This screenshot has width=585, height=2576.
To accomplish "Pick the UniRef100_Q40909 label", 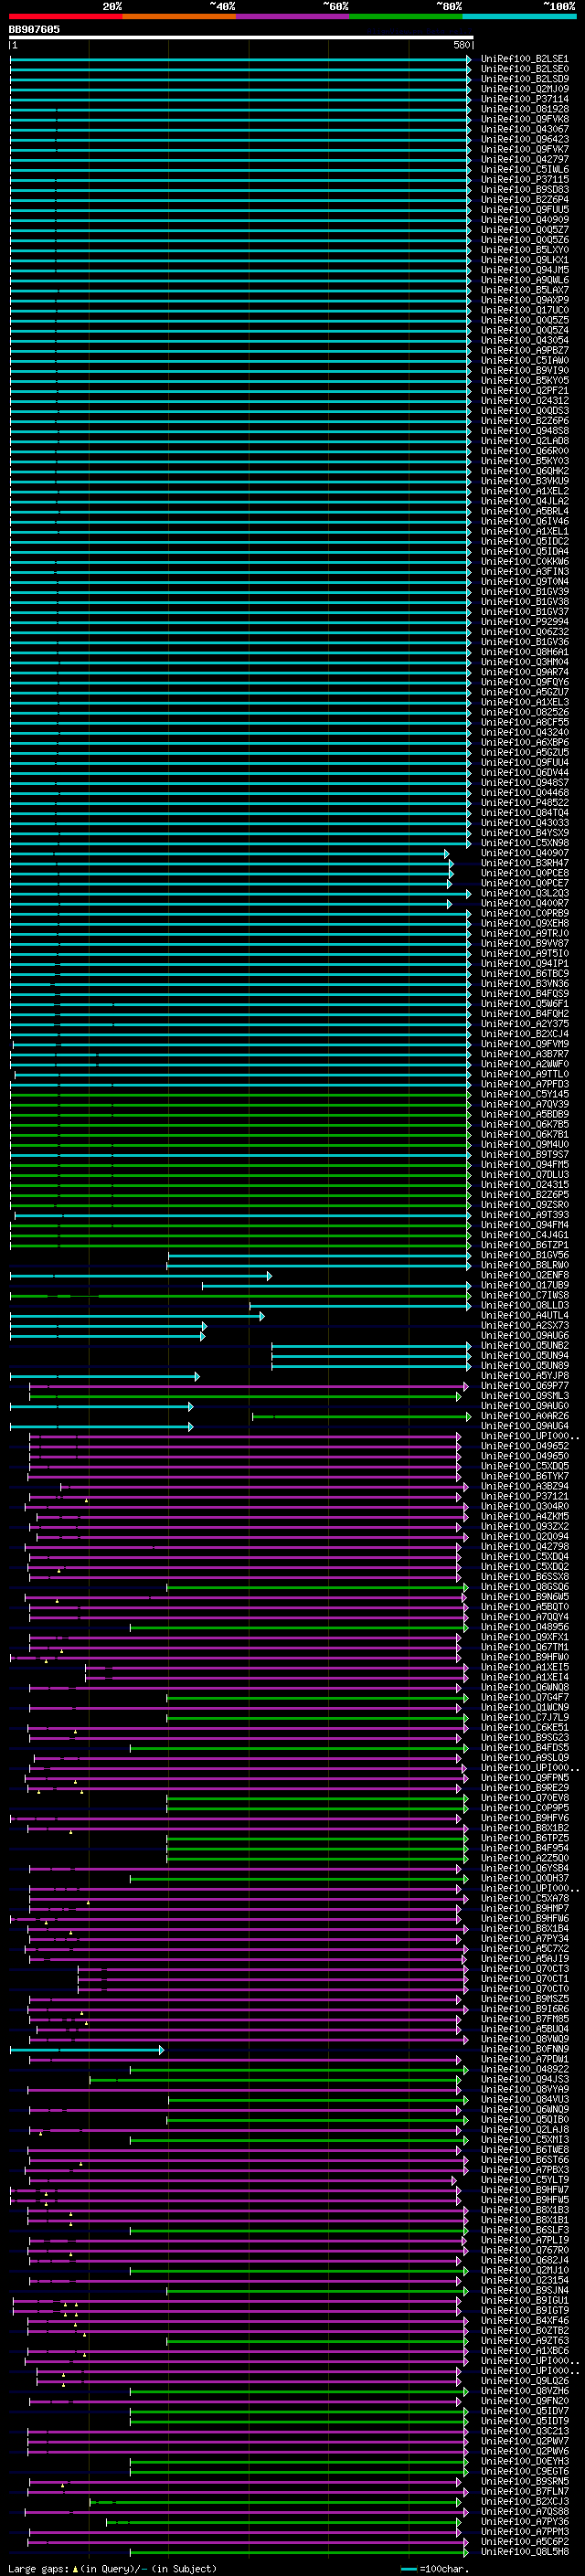I will coord(524,219).
